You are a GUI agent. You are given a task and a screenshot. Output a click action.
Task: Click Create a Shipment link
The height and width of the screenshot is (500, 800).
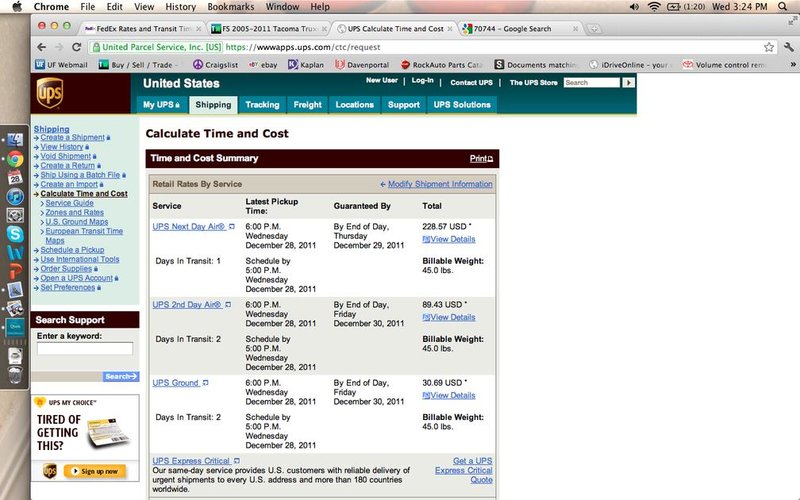click(x=72, y=138)
